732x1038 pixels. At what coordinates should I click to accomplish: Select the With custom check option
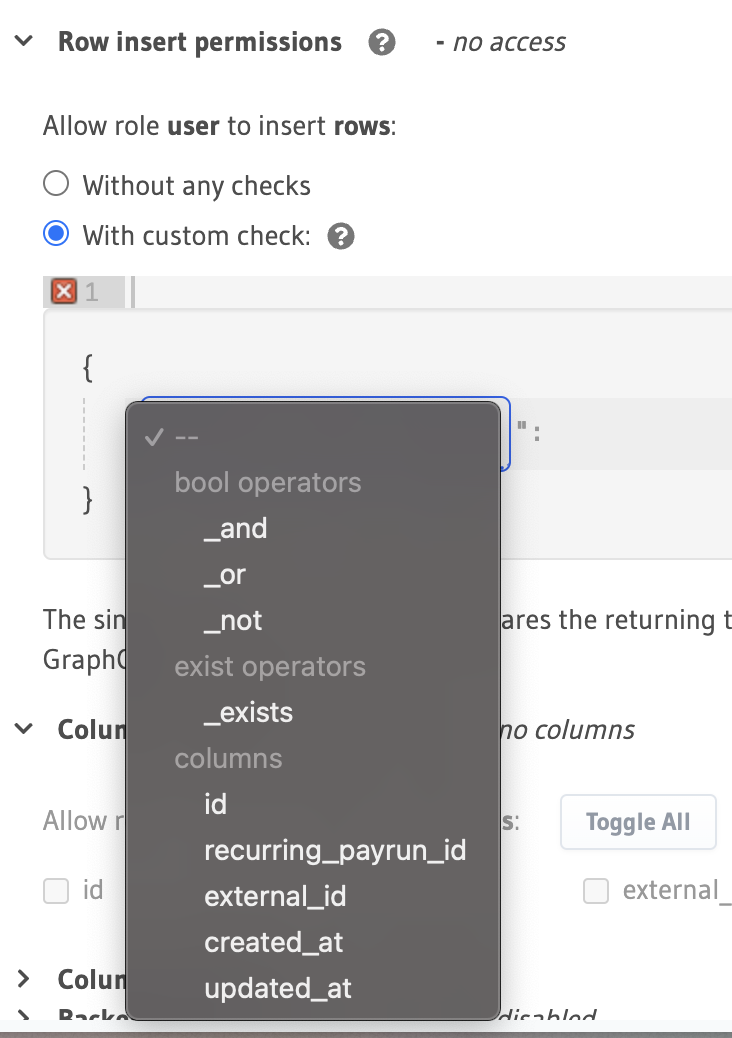click(x=56, y=233)
